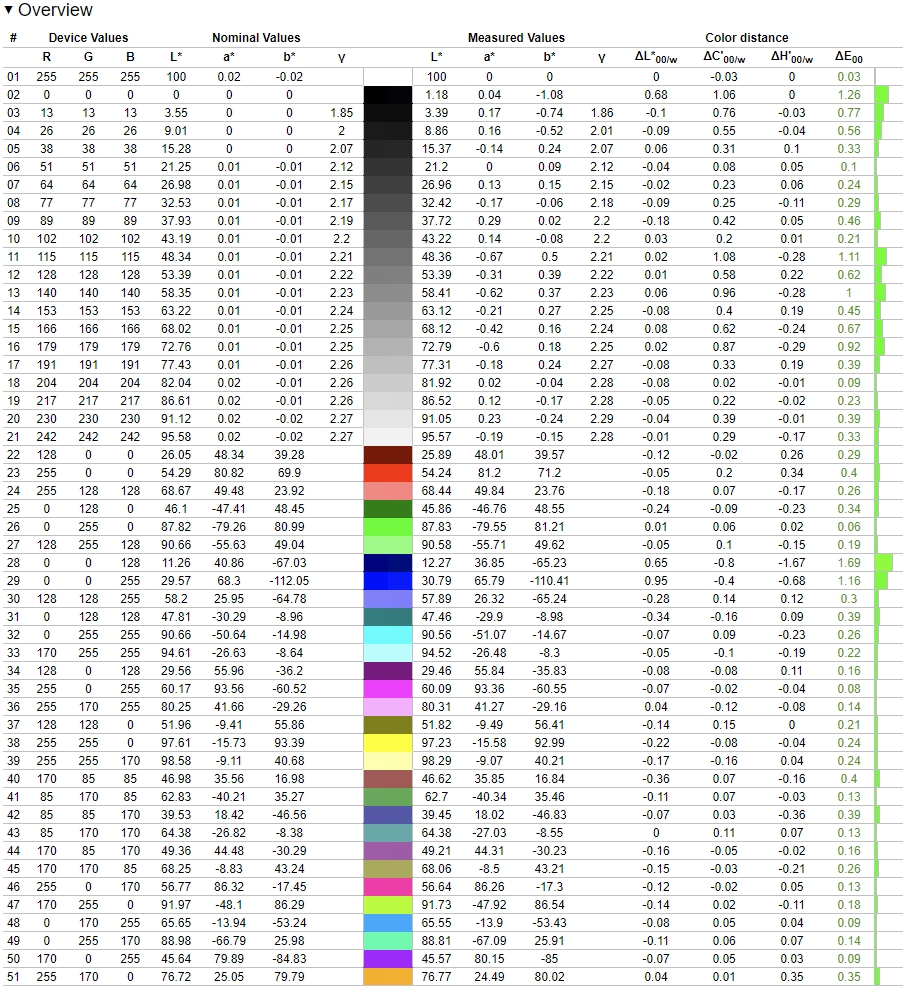908x989 pixels.
Task: Click ΔE00 value 1.26 in row 02
Action: pyautogui.click(x=849, y=95)
